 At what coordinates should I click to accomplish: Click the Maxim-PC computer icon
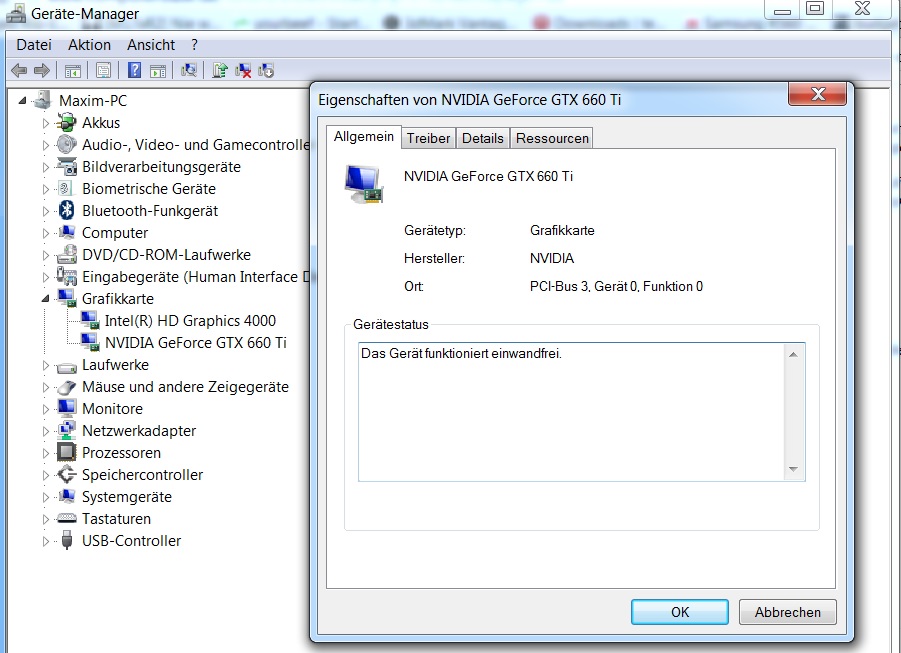coord(43,100)
